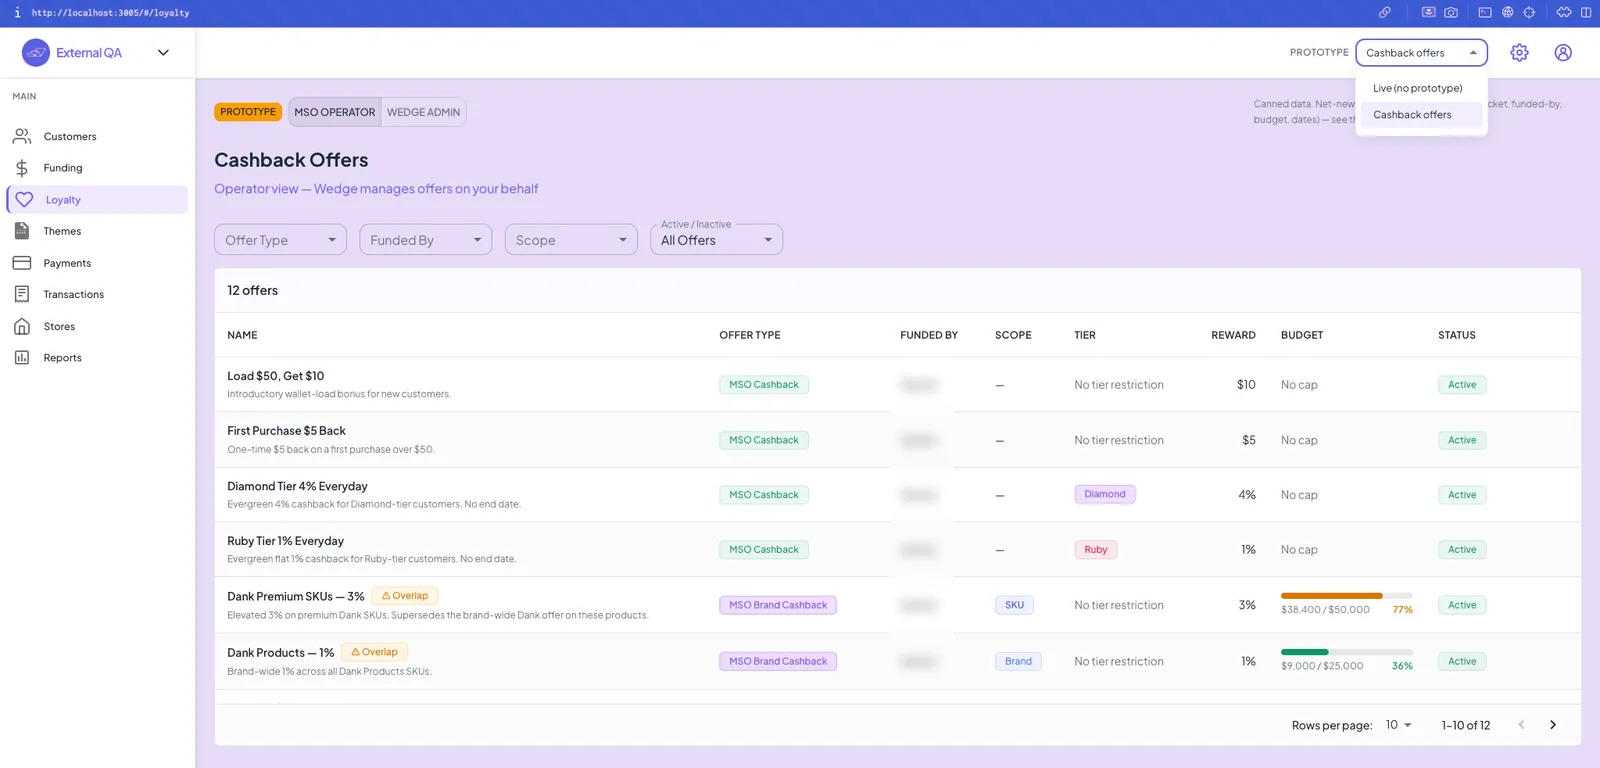Go to next page of offers
This screenshot has width=1600, height=768.
coord(1553,725)
